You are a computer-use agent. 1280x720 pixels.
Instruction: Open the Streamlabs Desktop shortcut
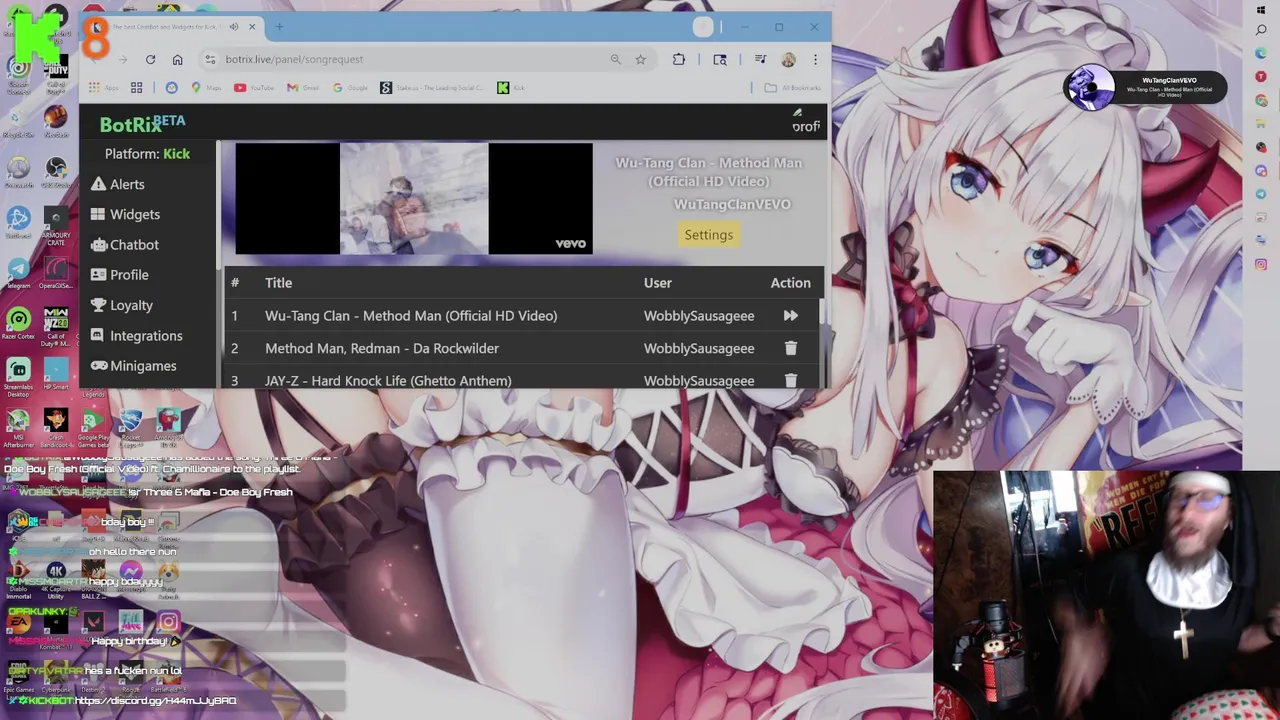pyautogui.click(x=18, y=376)
